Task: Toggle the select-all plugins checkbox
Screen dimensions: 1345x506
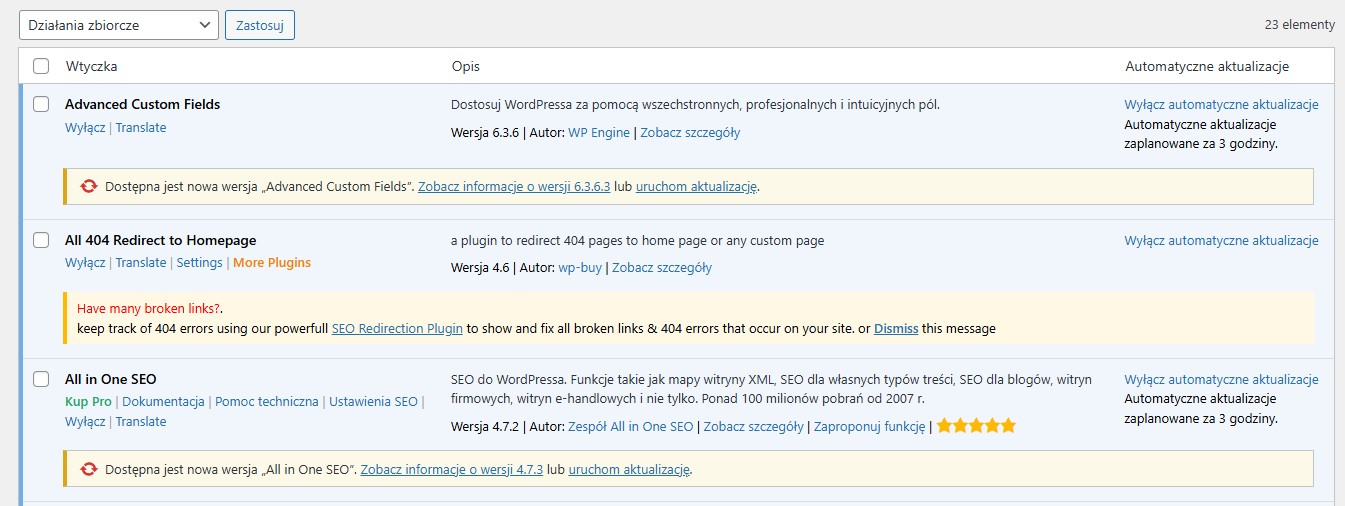Action: [41, 66]
